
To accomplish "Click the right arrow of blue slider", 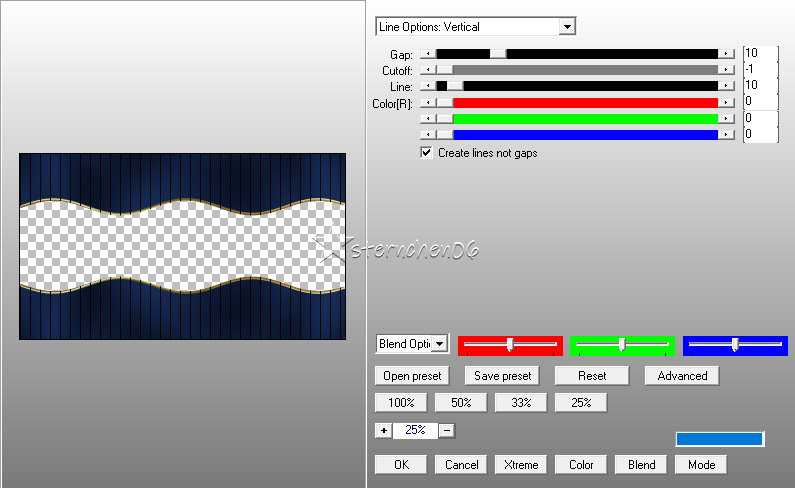I will coord(727,134).
